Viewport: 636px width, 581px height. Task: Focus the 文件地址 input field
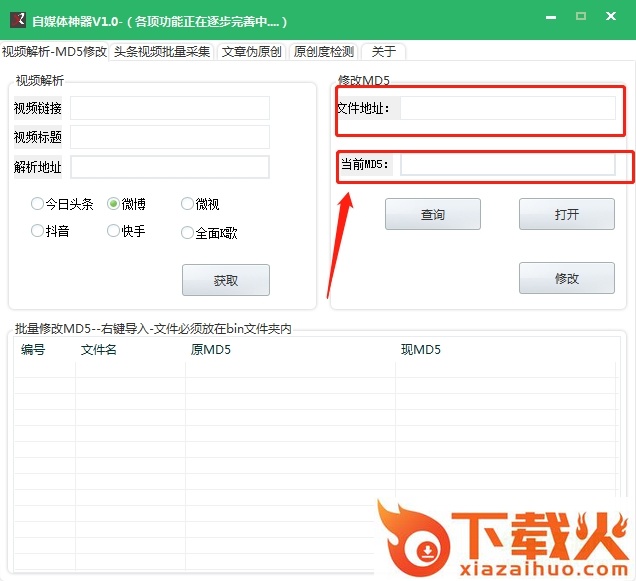pos(507,108)
